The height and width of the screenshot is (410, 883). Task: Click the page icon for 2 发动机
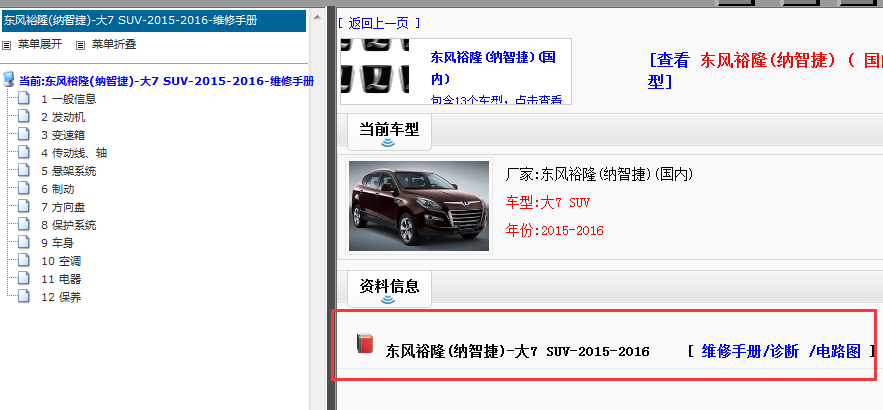pyautogui.click(x=23, y=117)
